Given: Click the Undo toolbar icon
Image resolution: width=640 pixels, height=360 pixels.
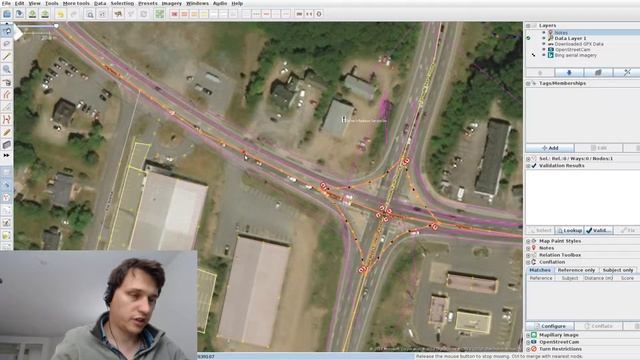Looking at the screenshot, I should pos(60,14).
